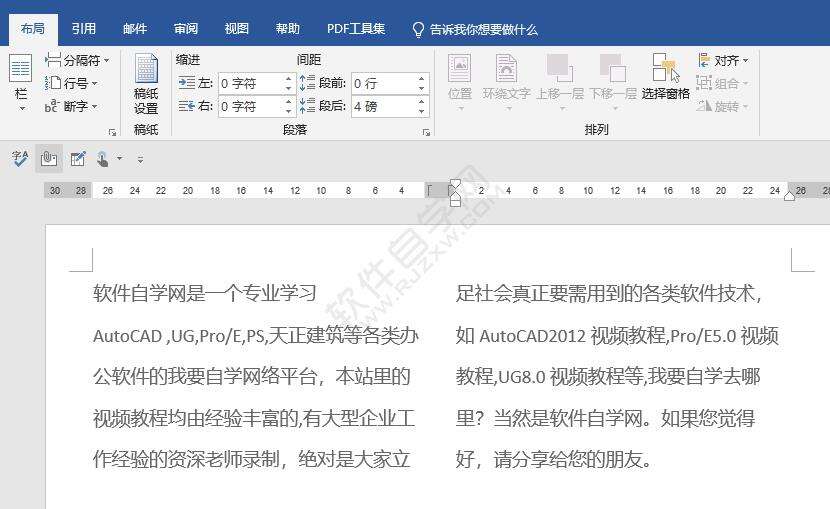Click the 左 indent icon label
Viewport: 830px width, 509px height.
195,83
